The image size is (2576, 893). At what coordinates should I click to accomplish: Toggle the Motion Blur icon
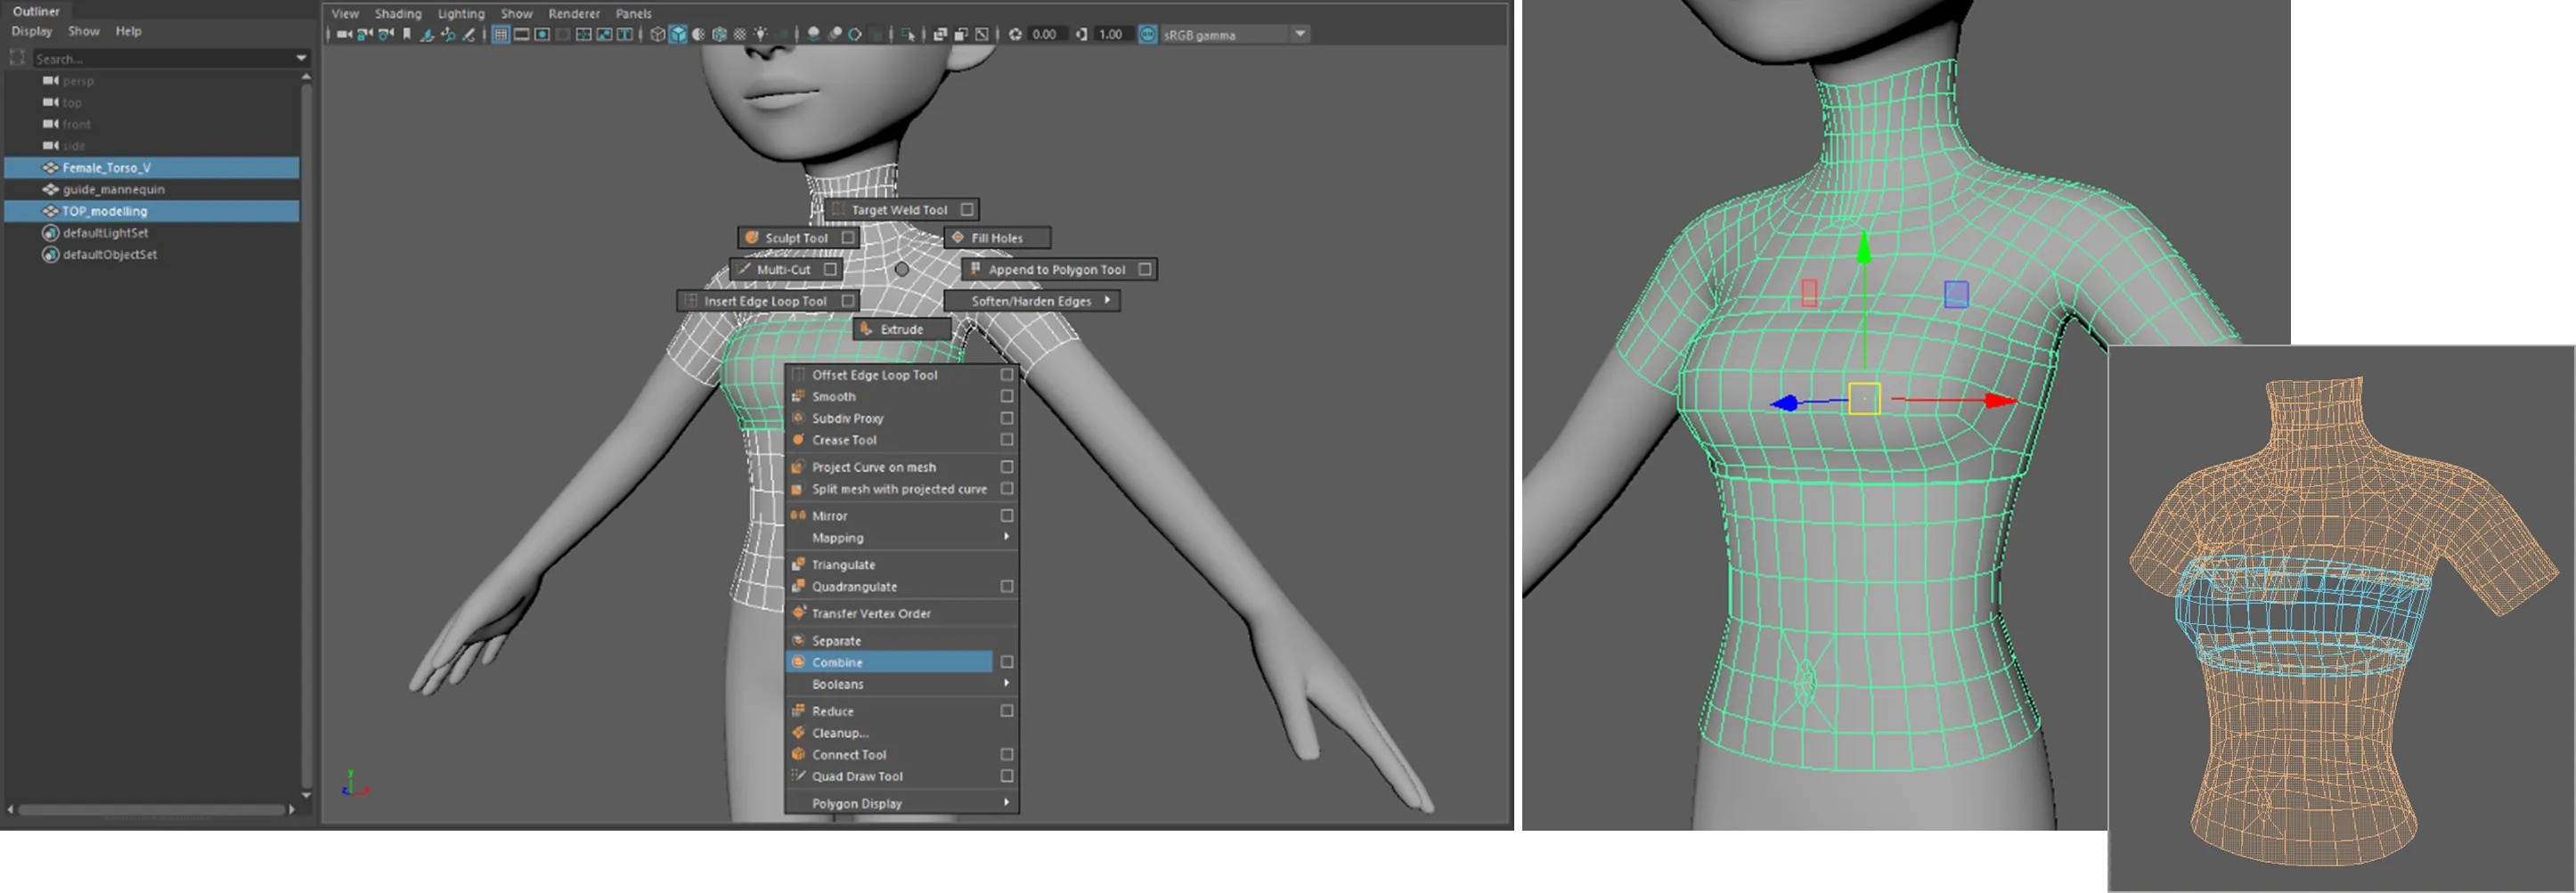click(834, 34)
